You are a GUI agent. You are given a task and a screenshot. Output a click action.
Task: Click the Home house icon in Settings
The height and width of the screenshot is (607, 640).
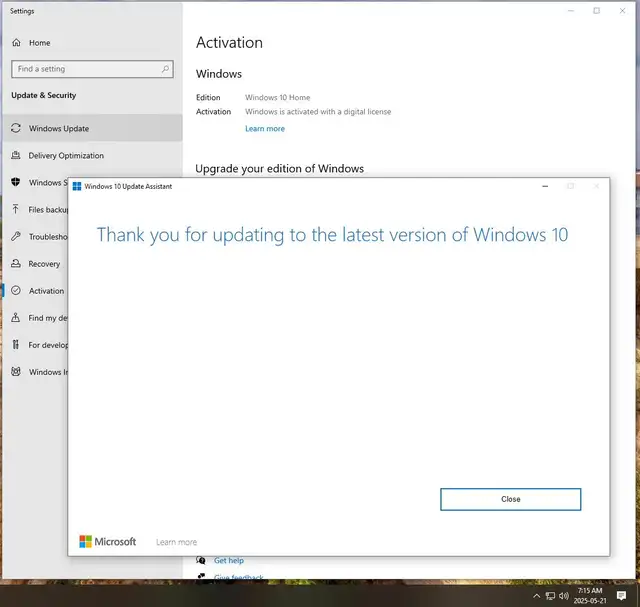tap(16, 42)
